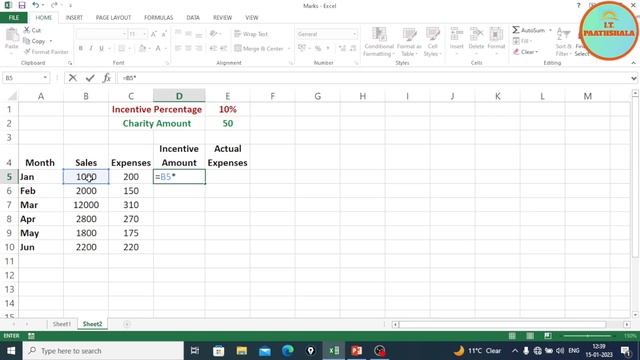Open PowerPoint from the taskbar
This screenshot has width=640, height=360.
(x=356, y=351)
